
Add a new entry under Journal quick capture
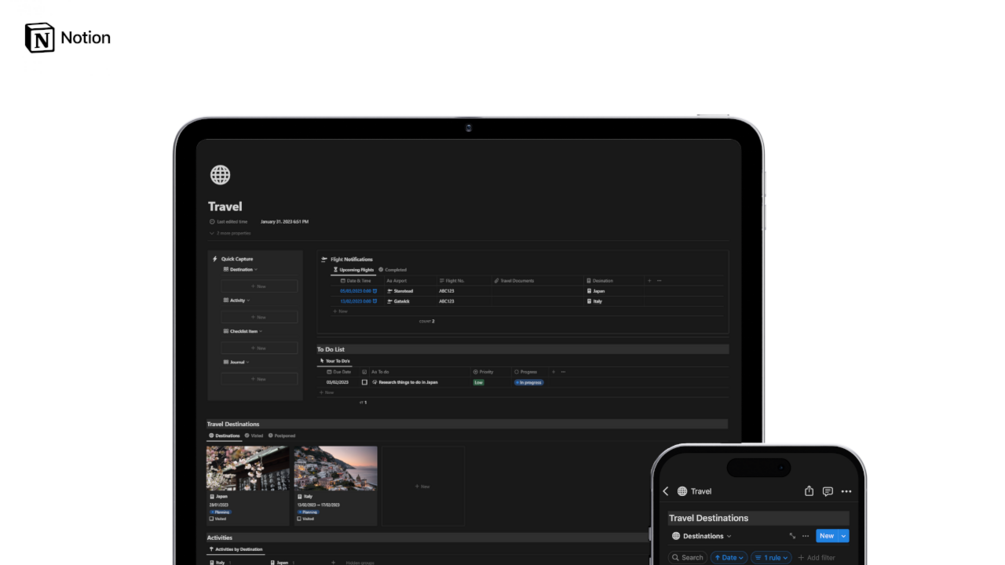(259, 379)
